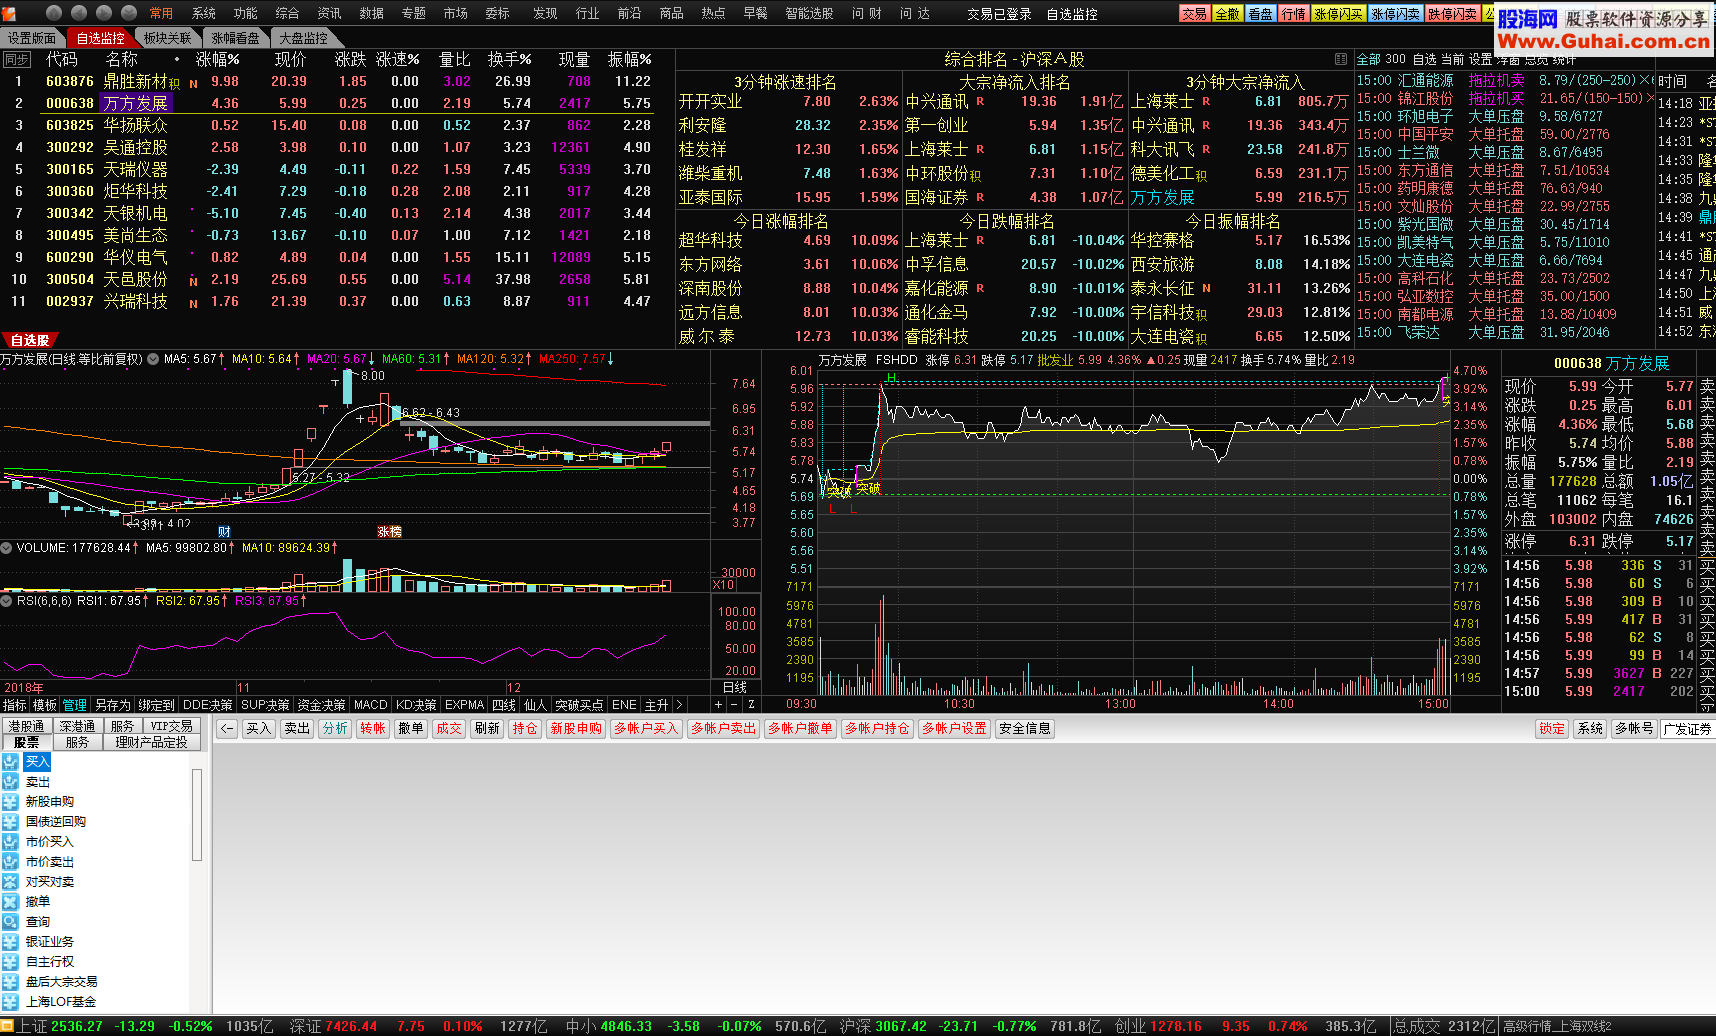
Task: Click the 撤单 cross icon in sidebar
Action: [10, 902]
